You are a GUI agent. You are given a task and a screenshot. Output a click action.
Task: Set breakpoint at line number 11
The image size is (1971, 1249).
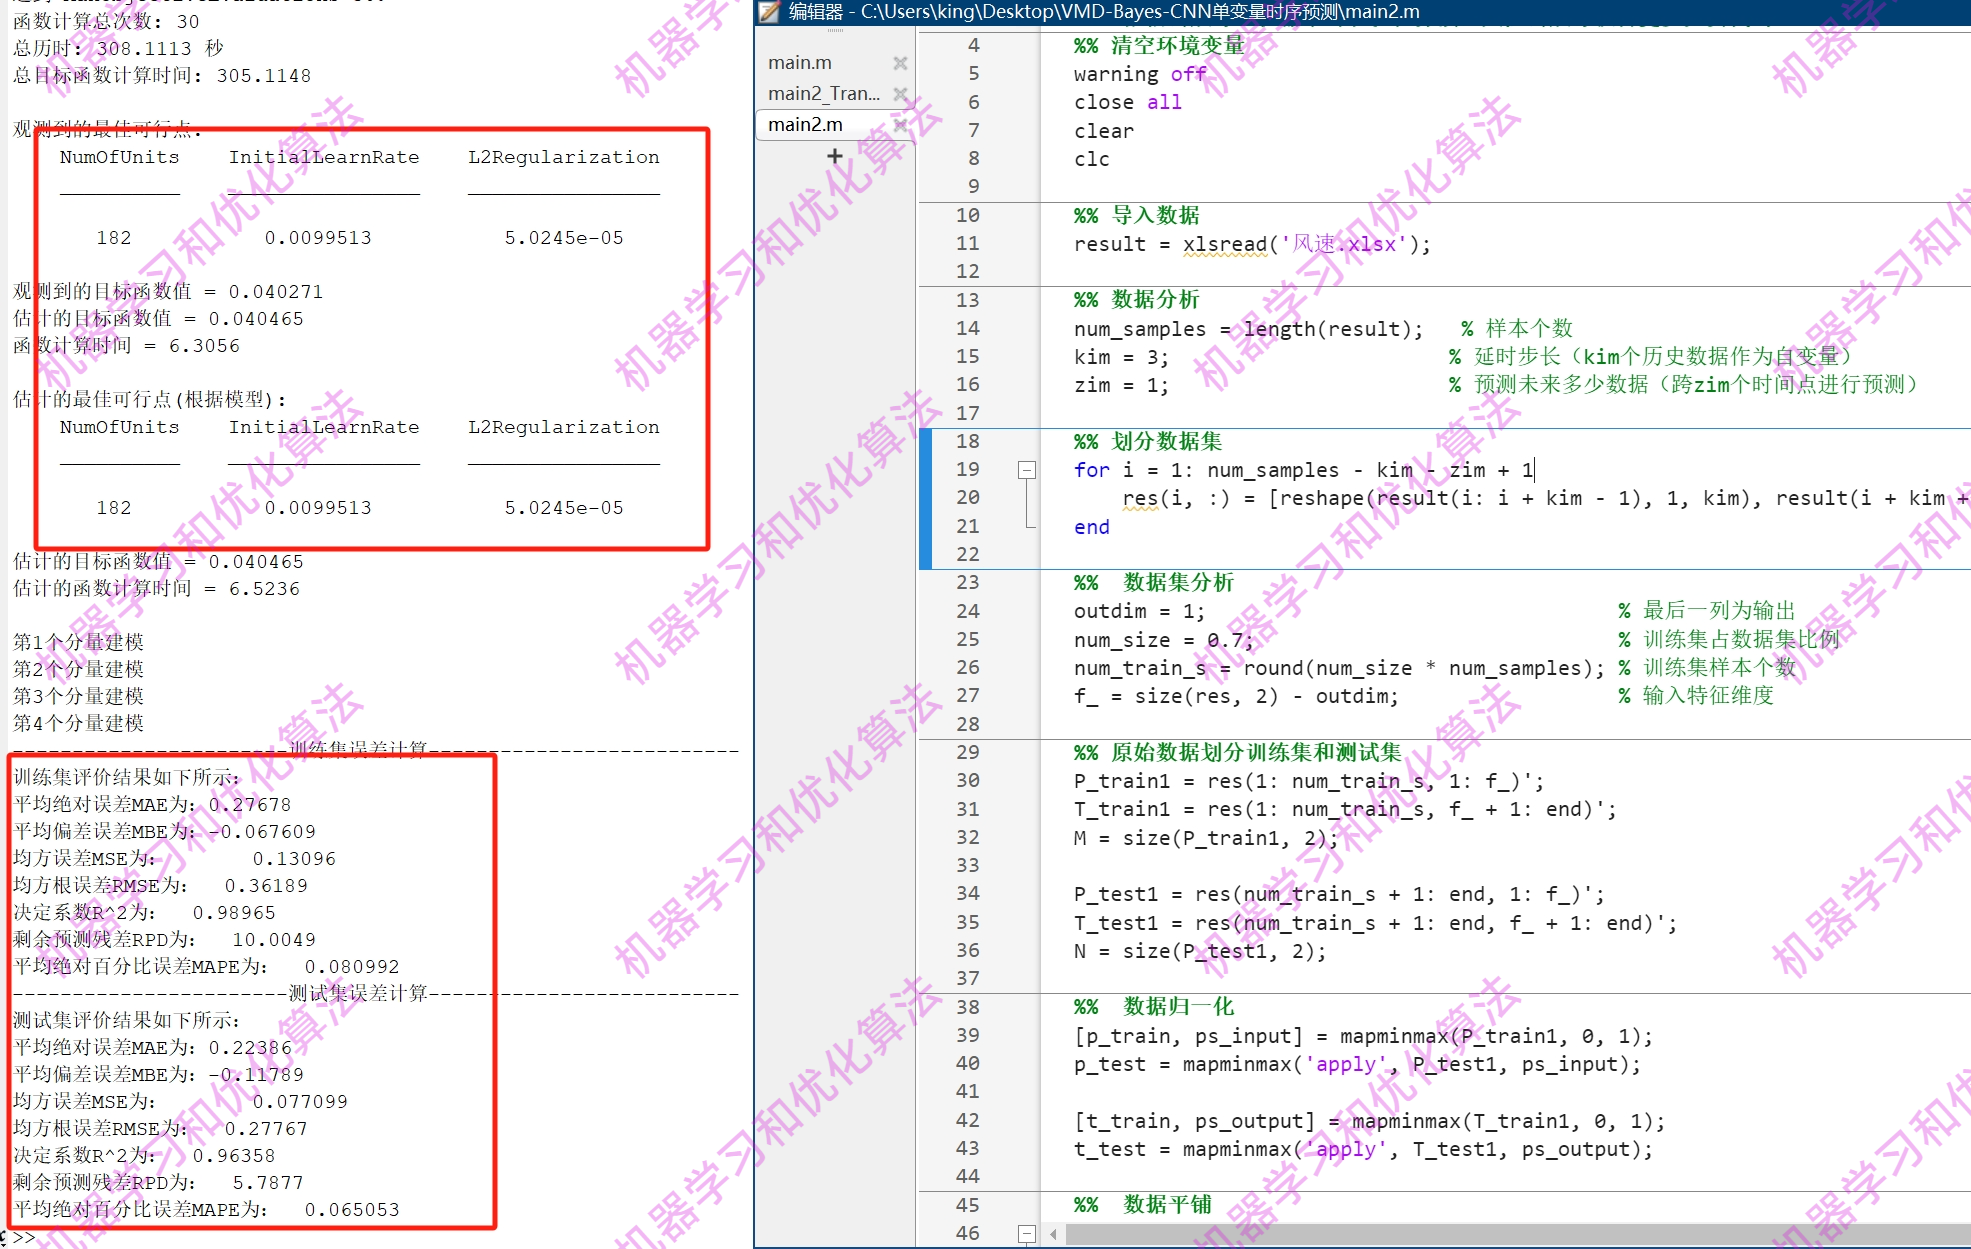pyautogui.click(x=967, y=243)
